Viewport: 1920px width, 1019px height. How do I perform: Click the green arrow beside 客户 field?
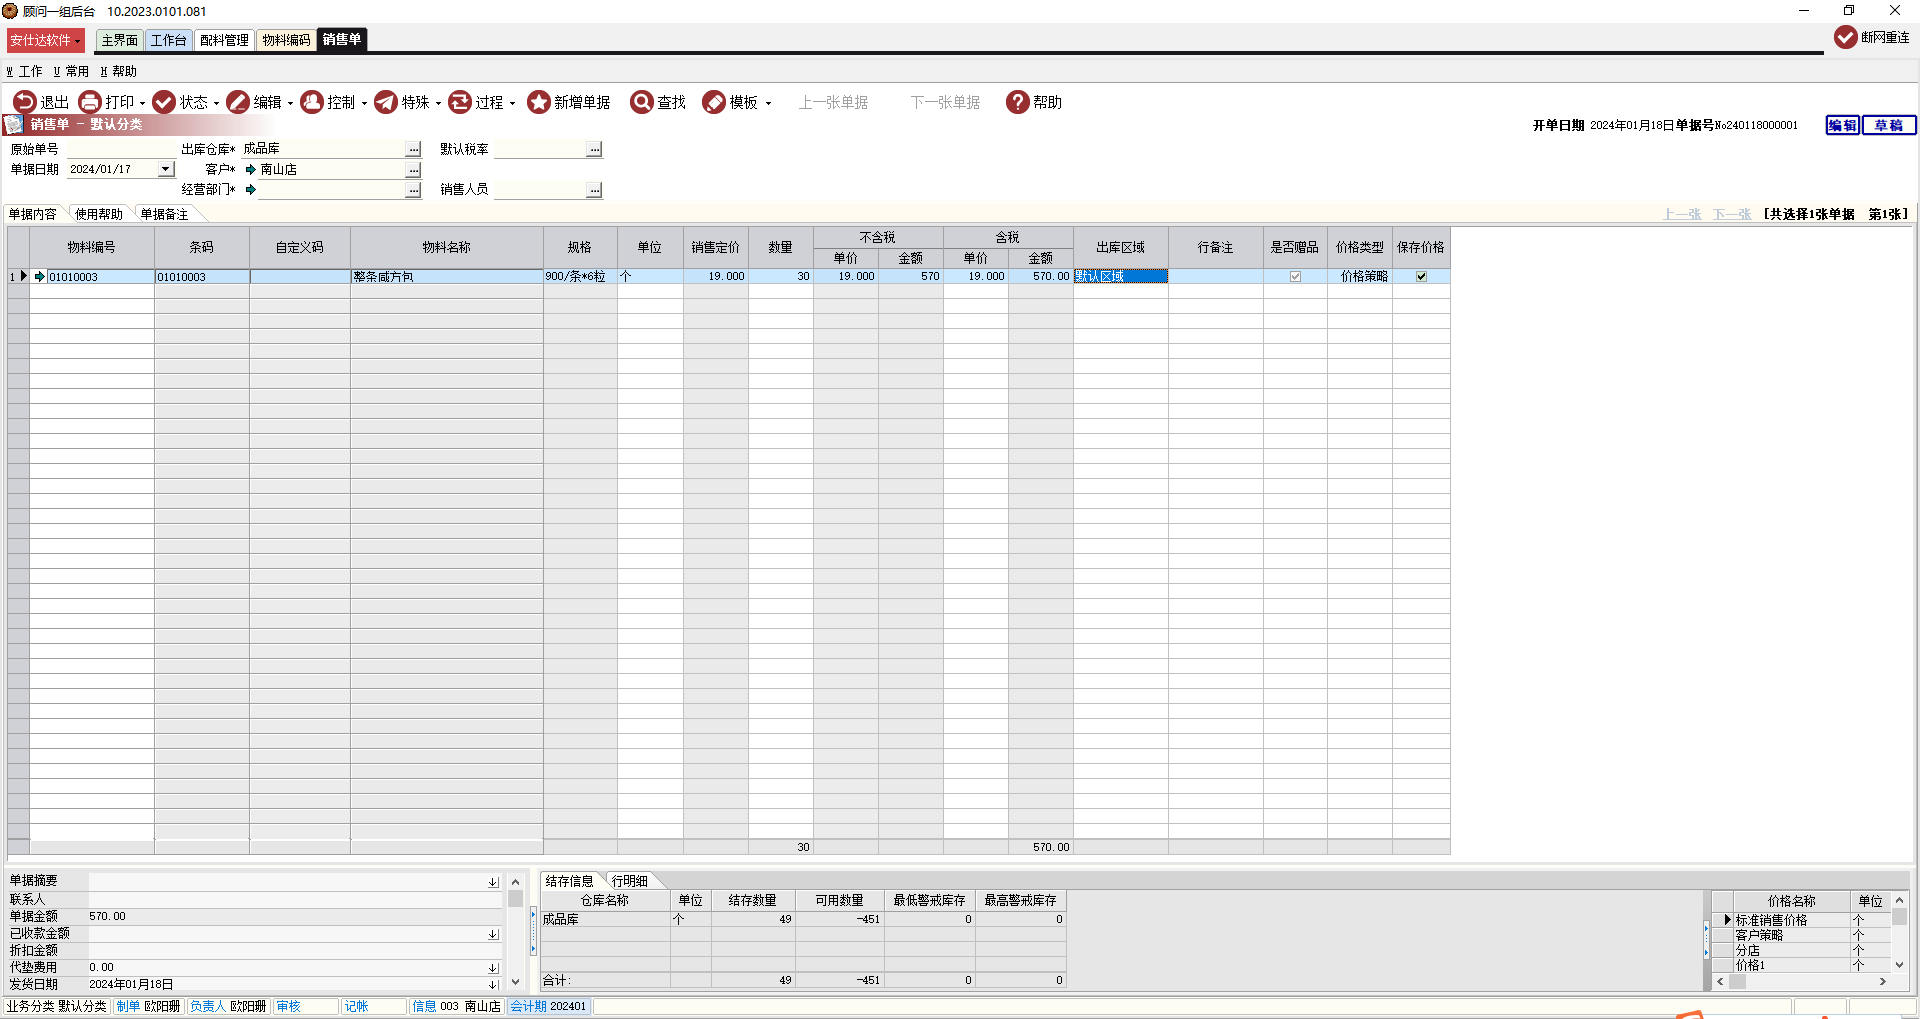coord(251,170)
